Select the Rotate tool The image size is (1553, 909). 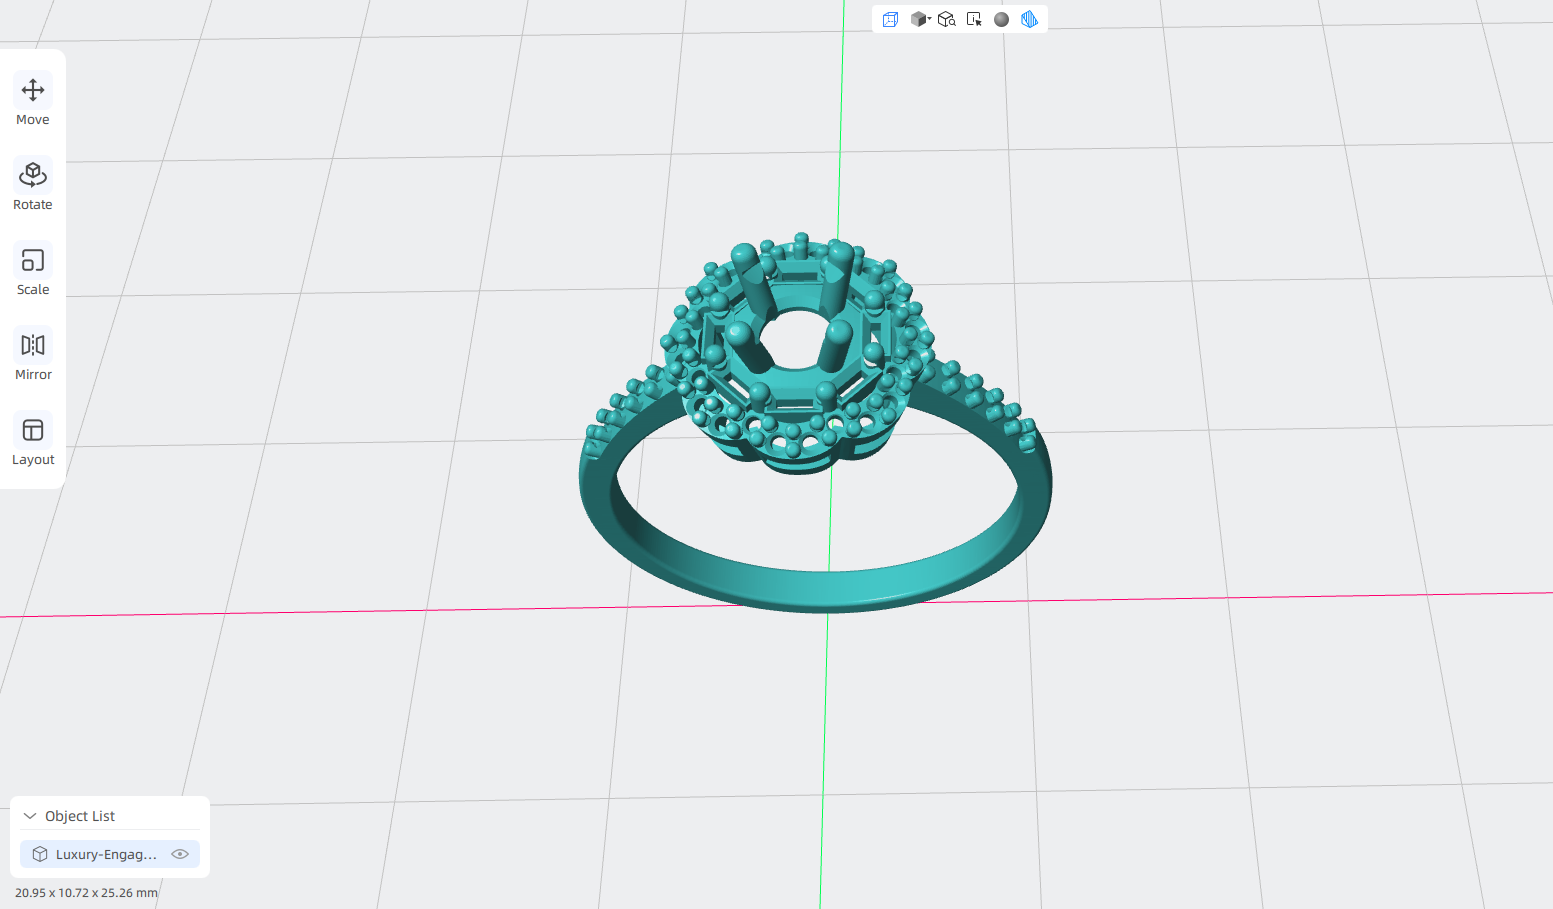coord(33,186)
